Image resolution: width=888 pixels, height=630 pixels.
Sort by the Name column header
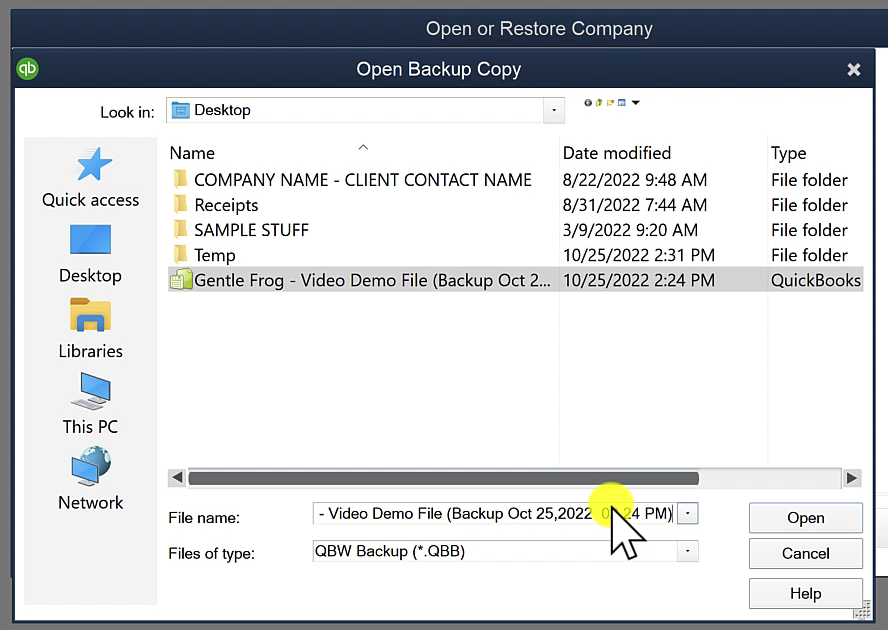tap(193, 153)
